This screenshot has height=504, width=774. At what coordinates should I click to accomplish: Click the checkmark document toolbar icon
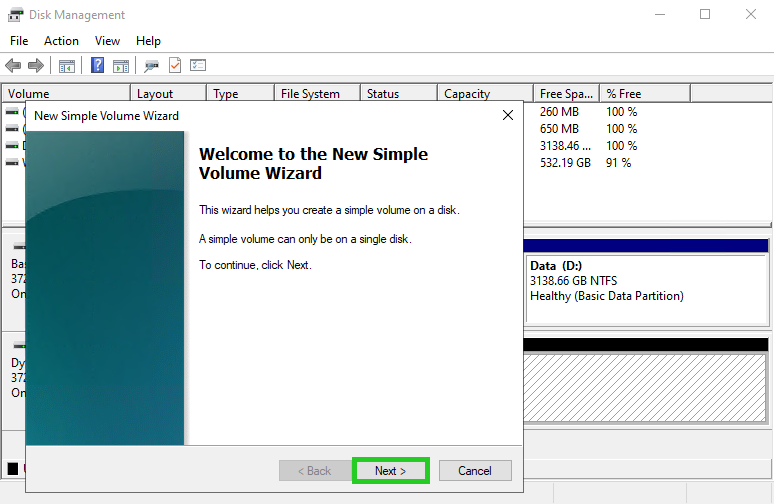(x=175, y=65)
